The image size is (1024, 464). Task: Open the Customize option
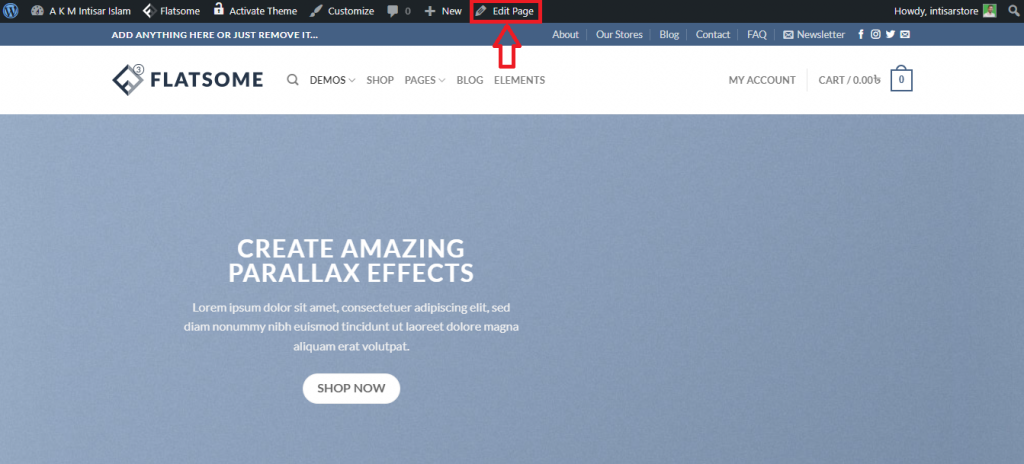[x=342, y=11]
